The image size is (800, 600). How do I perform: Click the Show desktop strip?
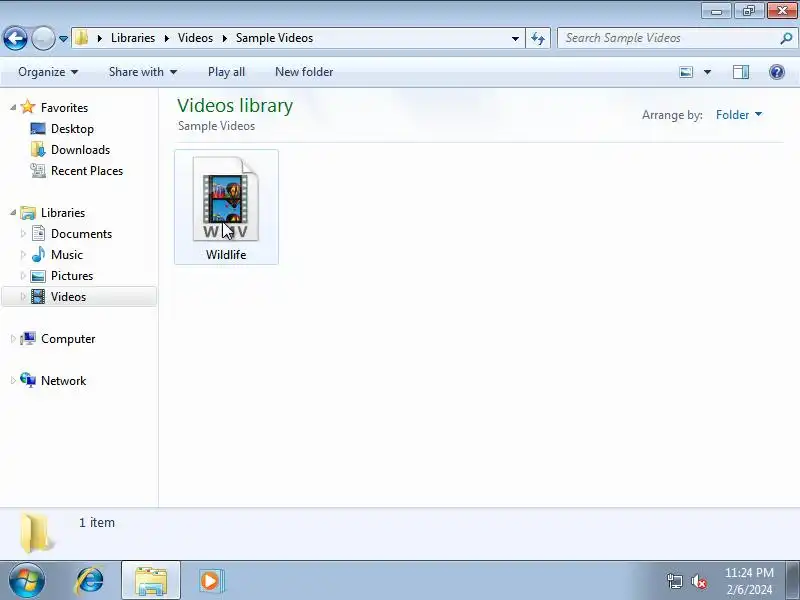click(x=793, y=580)
